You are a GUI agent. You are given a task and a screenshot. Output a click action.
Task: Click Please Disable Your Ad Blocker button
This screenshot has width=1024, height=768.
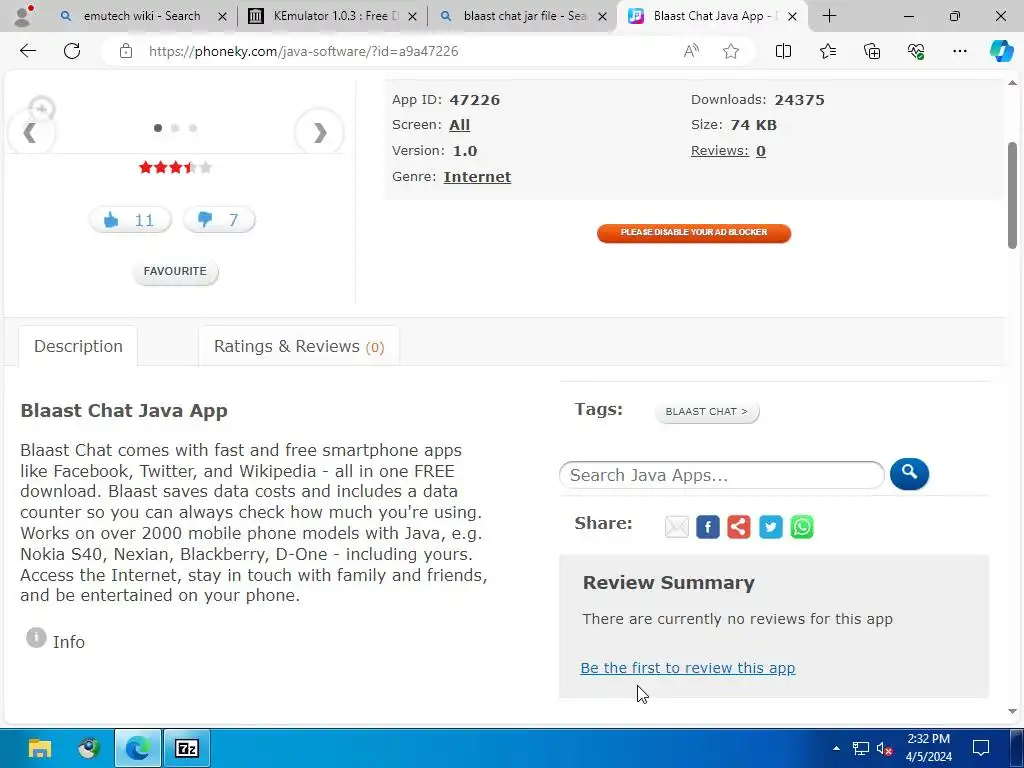(694, 232)
